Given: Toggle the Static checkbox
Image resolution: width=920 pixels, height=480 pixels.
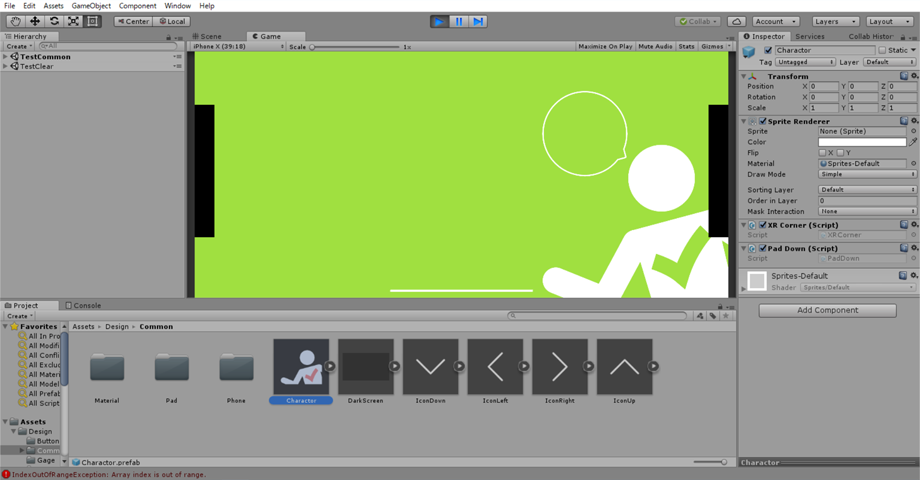Looking at the screenshot, I should point(882,50).
